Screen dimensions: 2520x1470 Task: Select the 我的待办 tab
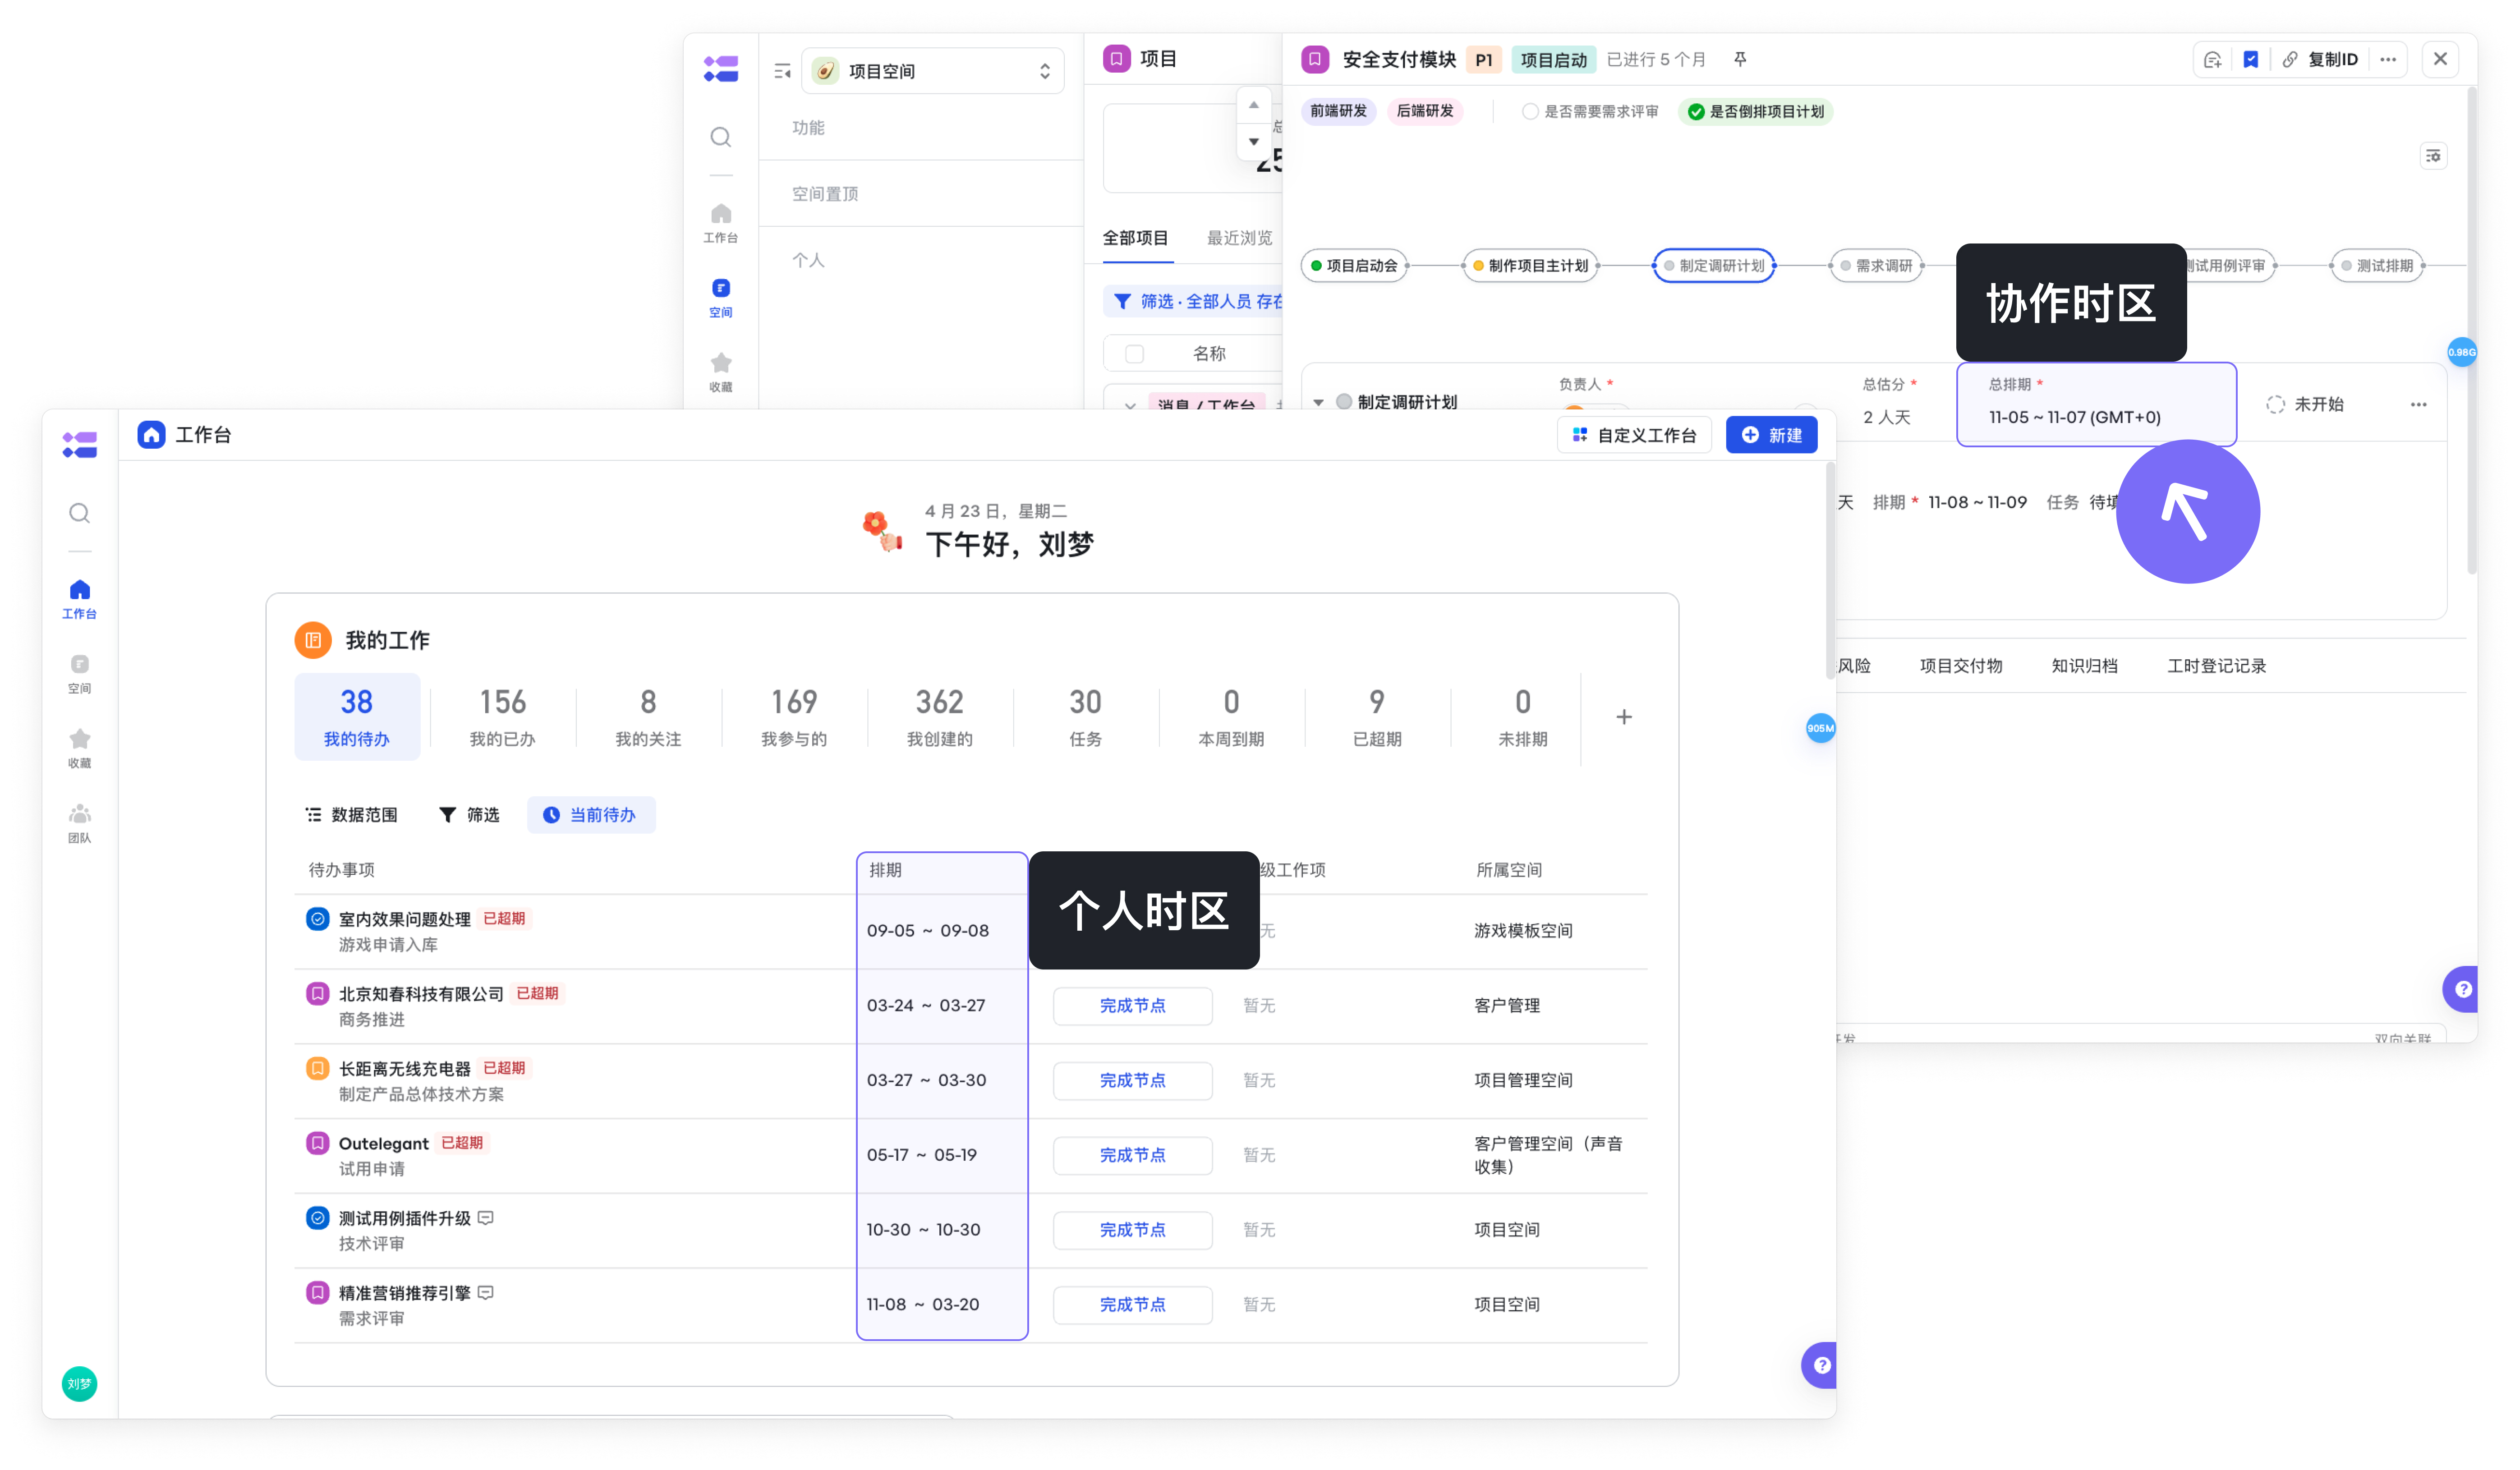pyautogui.click(x=357, y=717)
